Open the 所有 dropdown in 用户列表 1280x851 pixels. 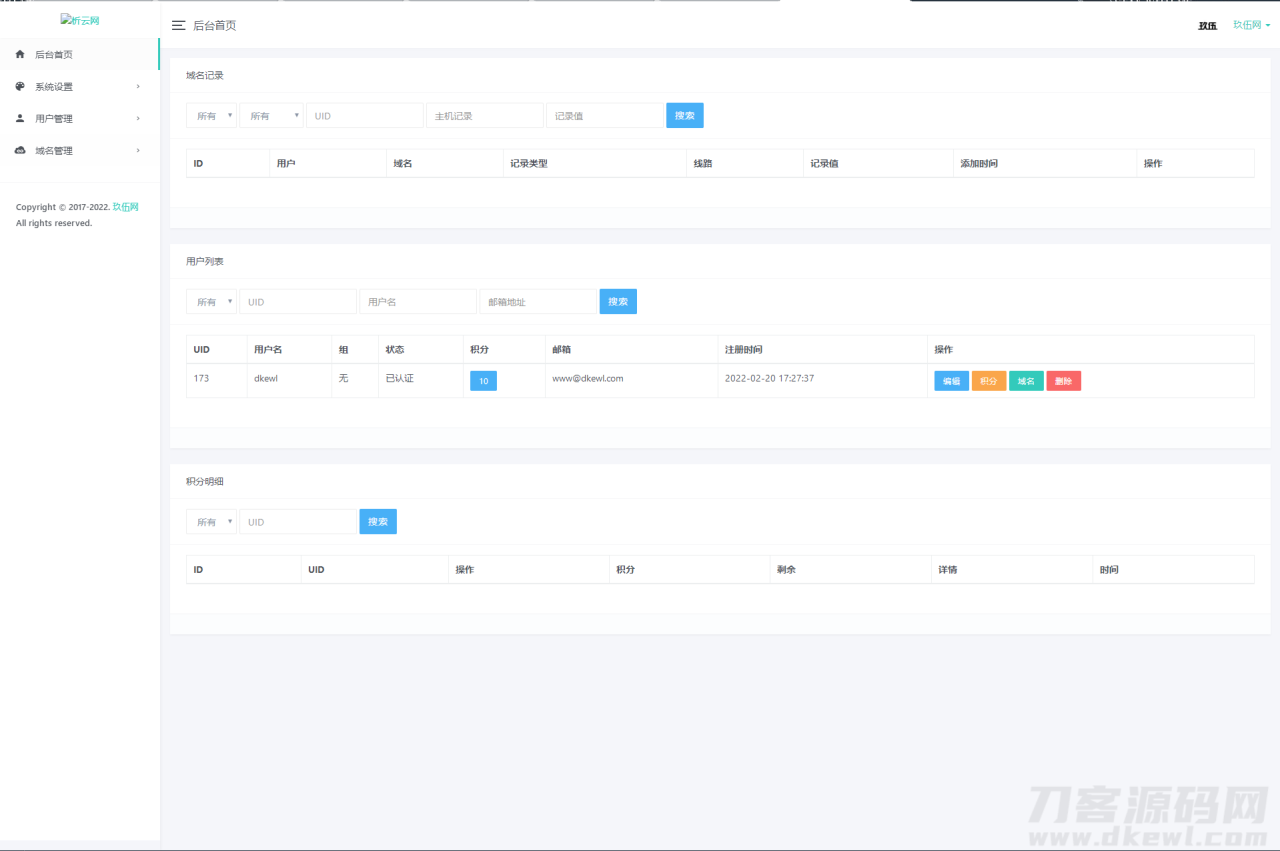[x=211, y=302]
